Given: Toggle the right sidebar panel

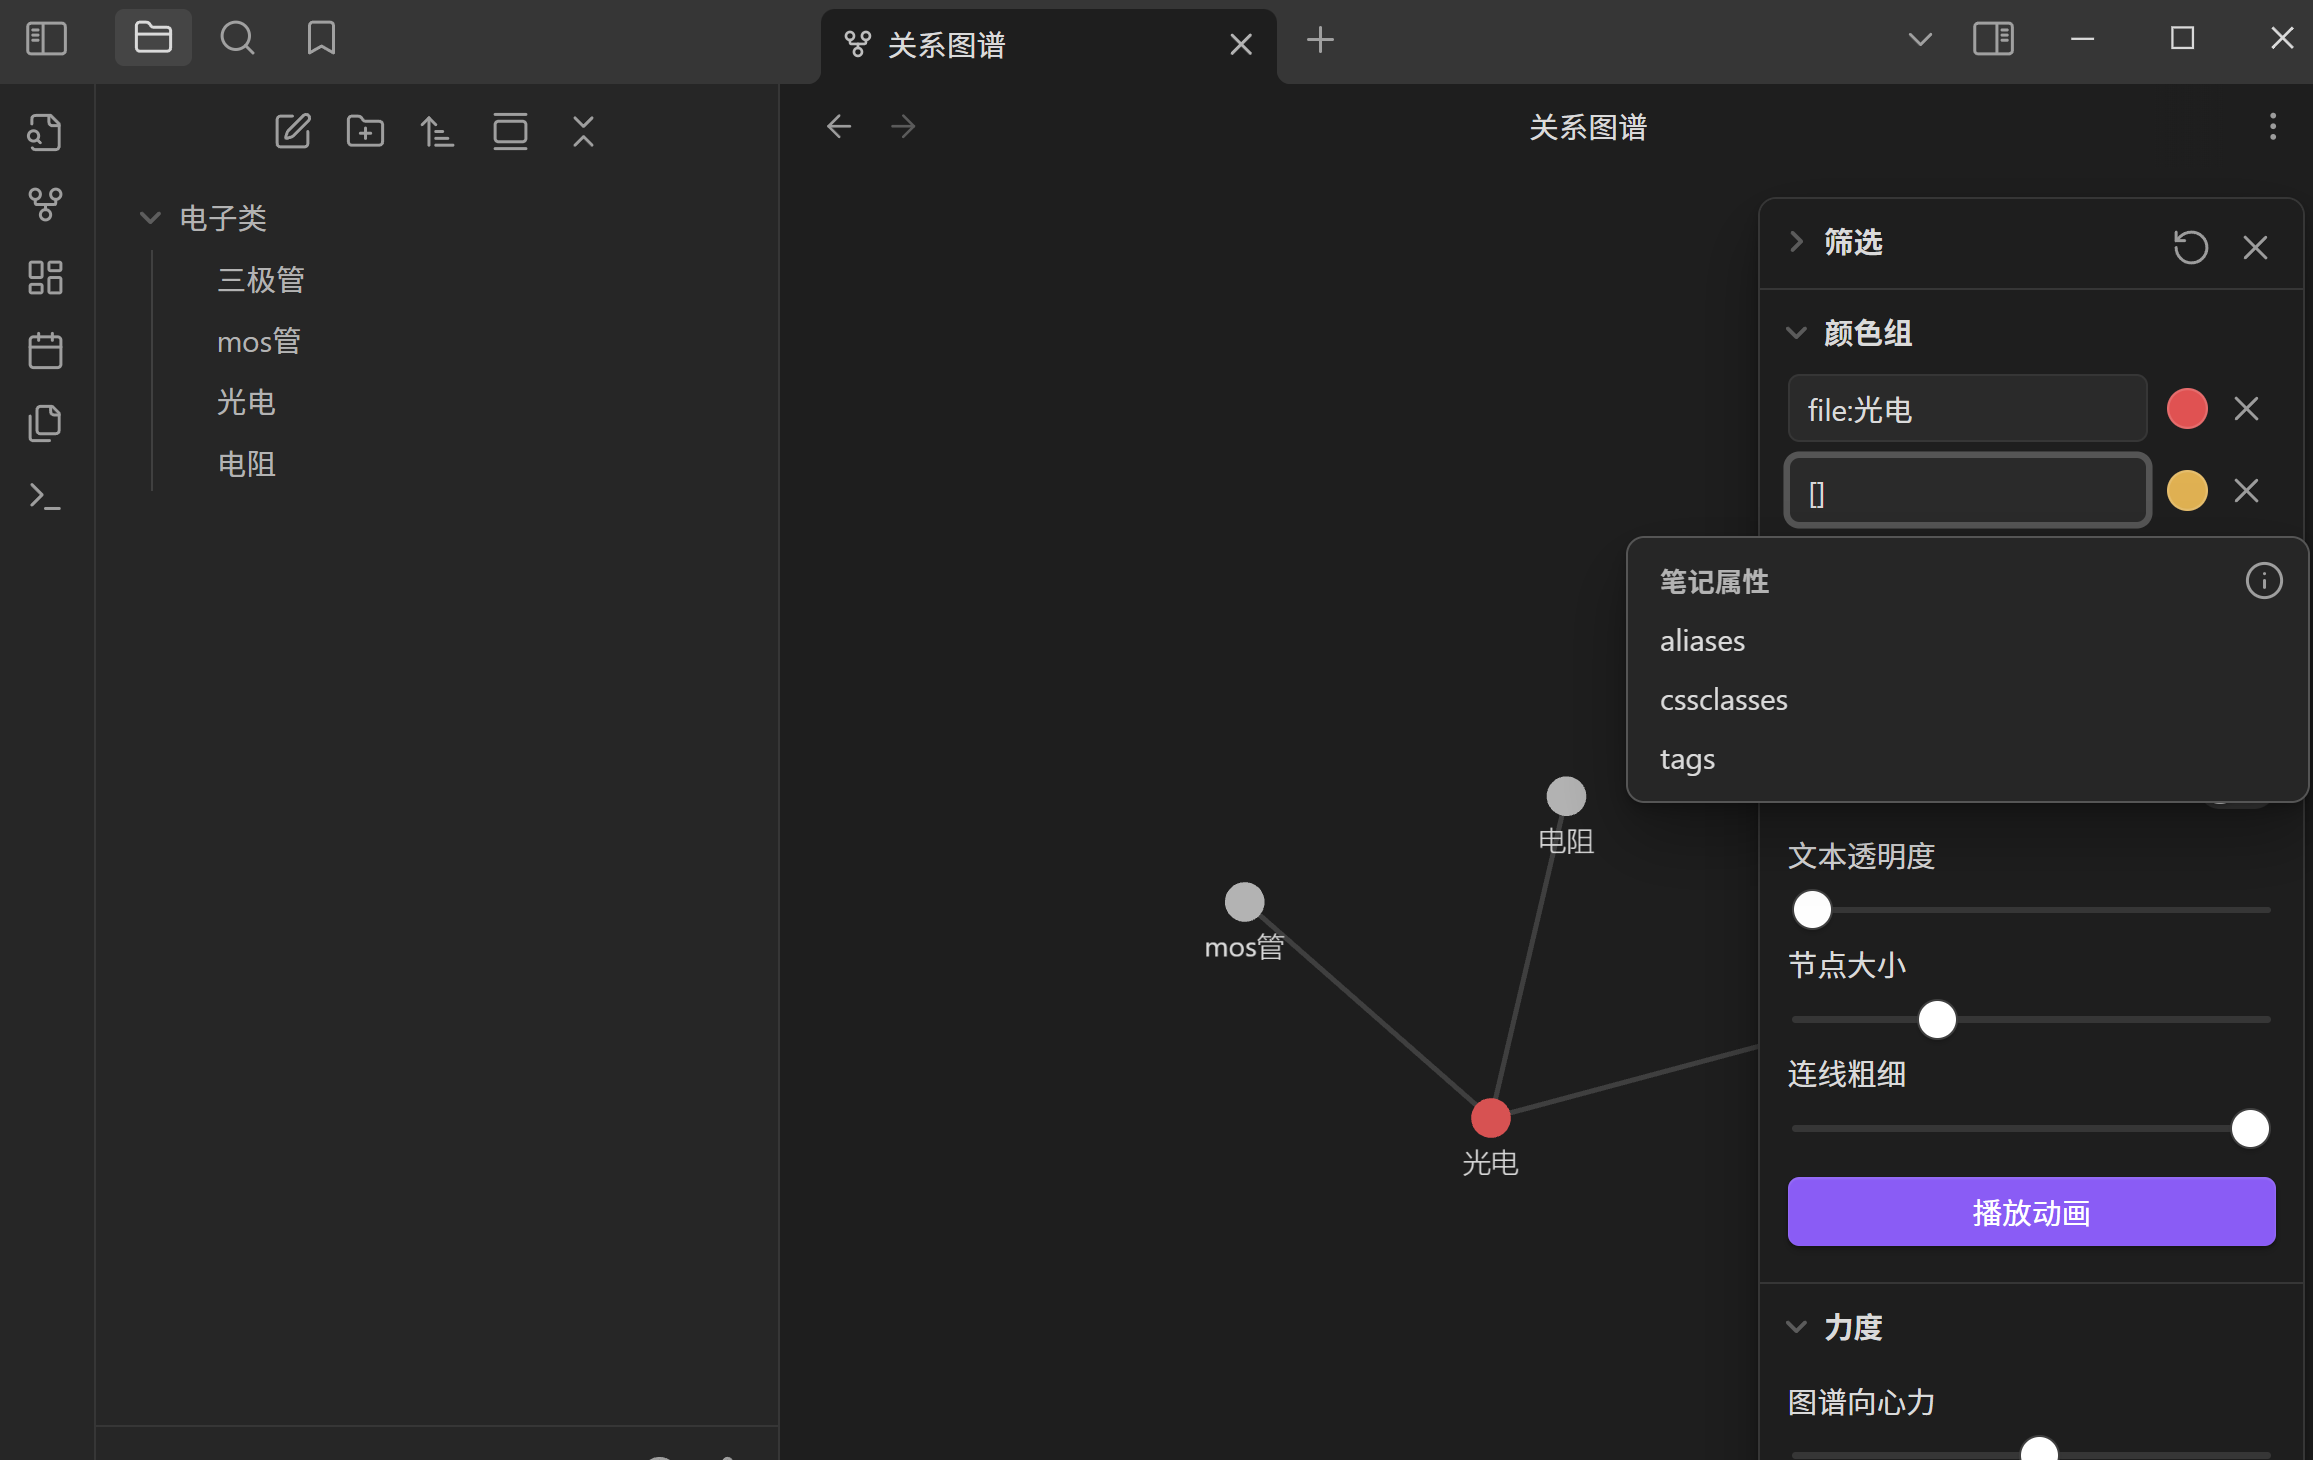Looking at the screenshot, I should 1993,39.
